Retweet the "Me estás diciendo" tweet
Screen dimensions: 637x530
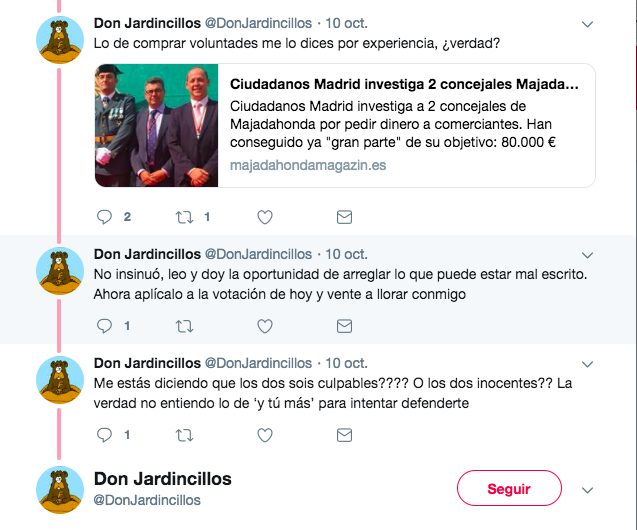click(x=184, y=435)
